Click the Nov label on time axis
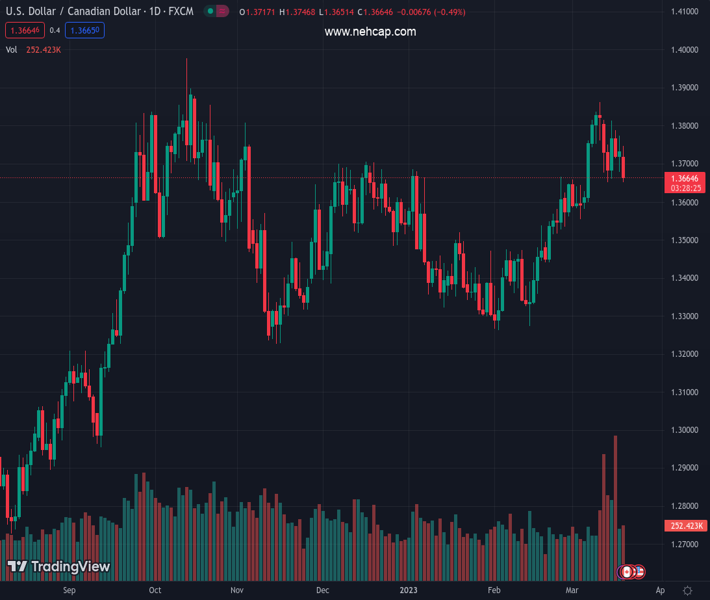The width and height of the screenshot is (710, 600). 237,590
